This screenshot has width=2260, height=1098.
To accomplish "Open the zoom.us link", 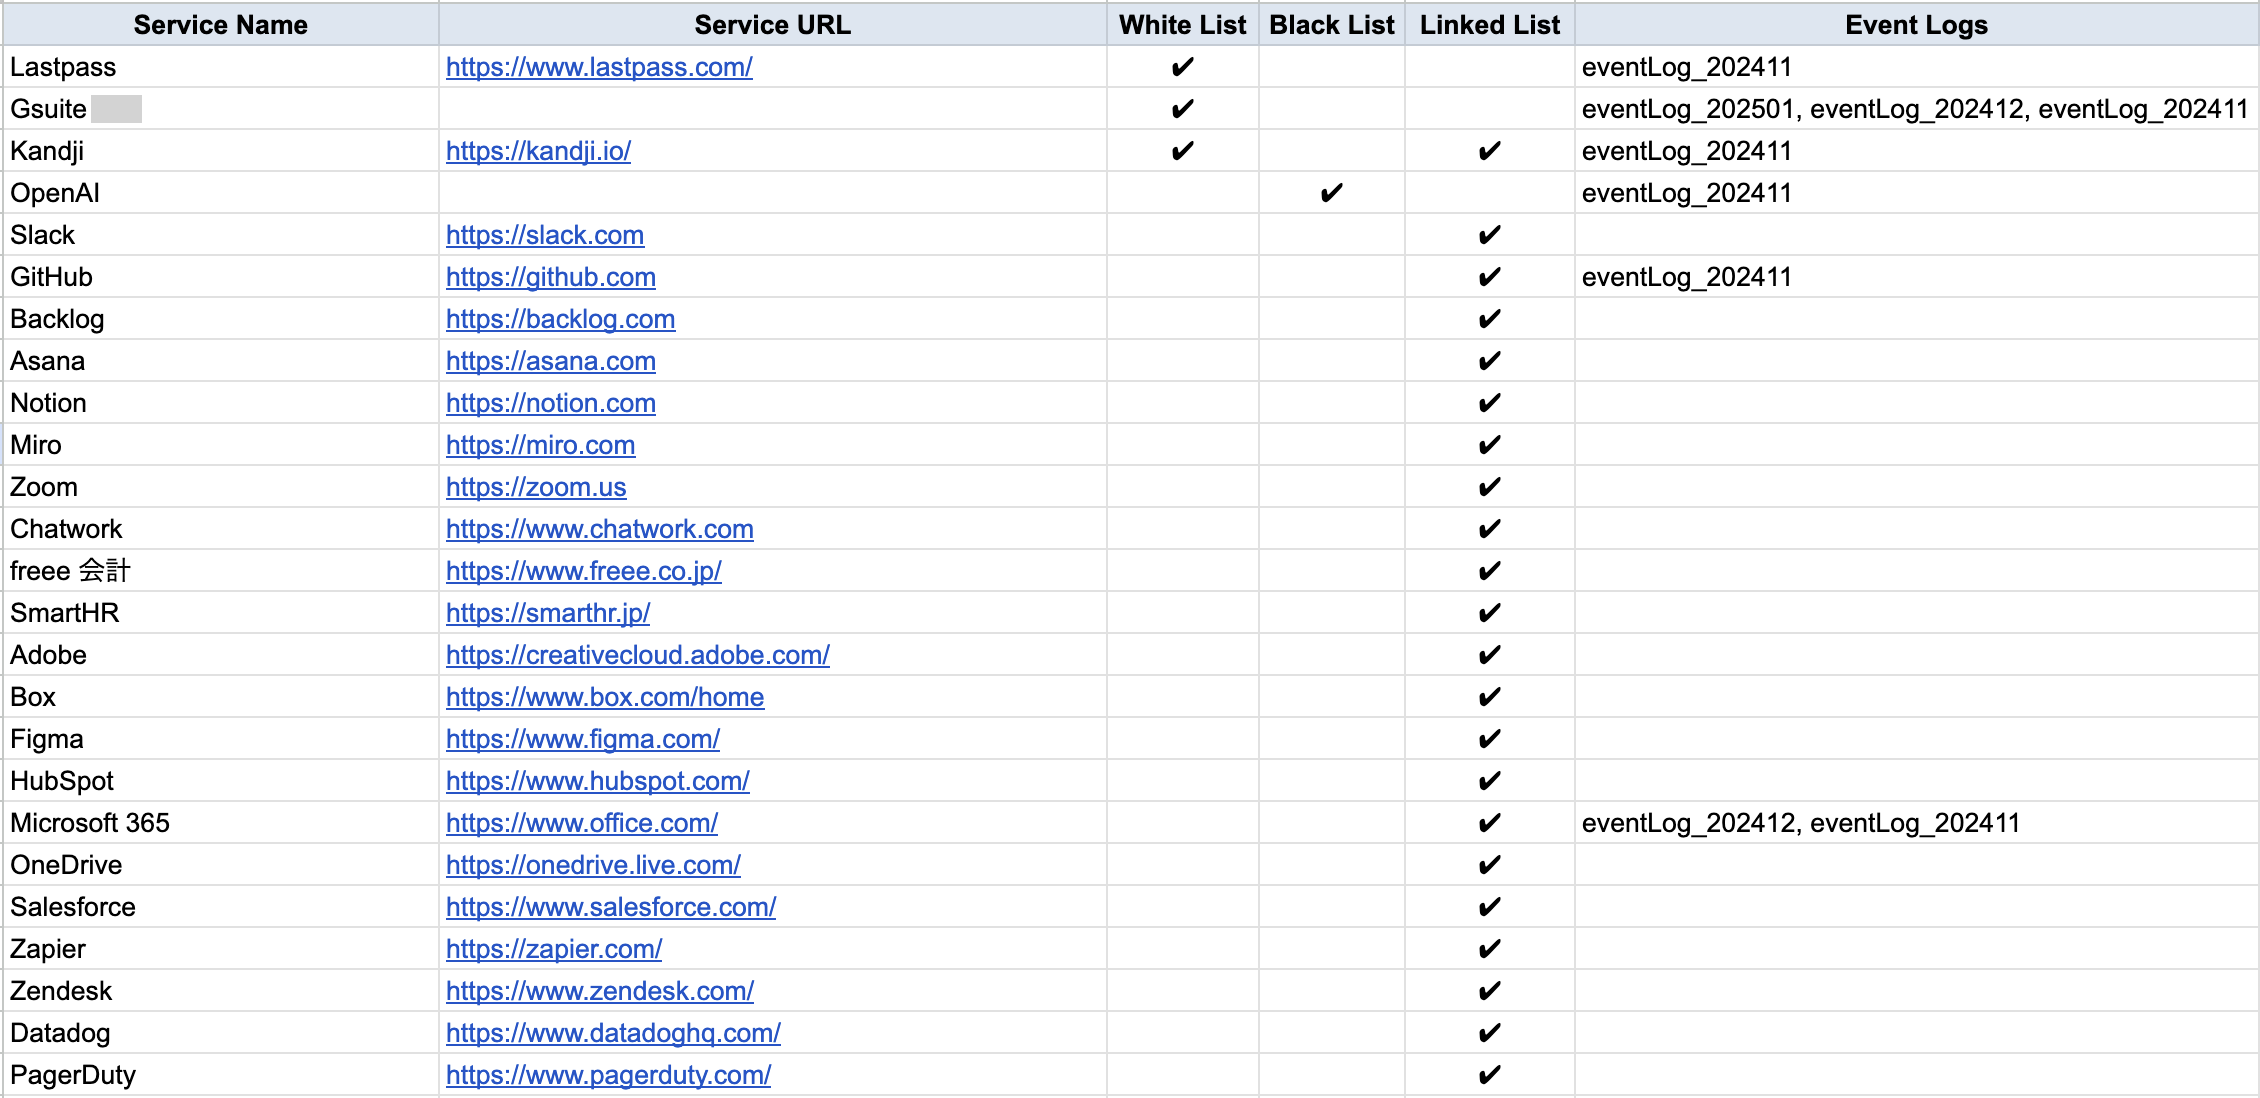I will [536, 487].
